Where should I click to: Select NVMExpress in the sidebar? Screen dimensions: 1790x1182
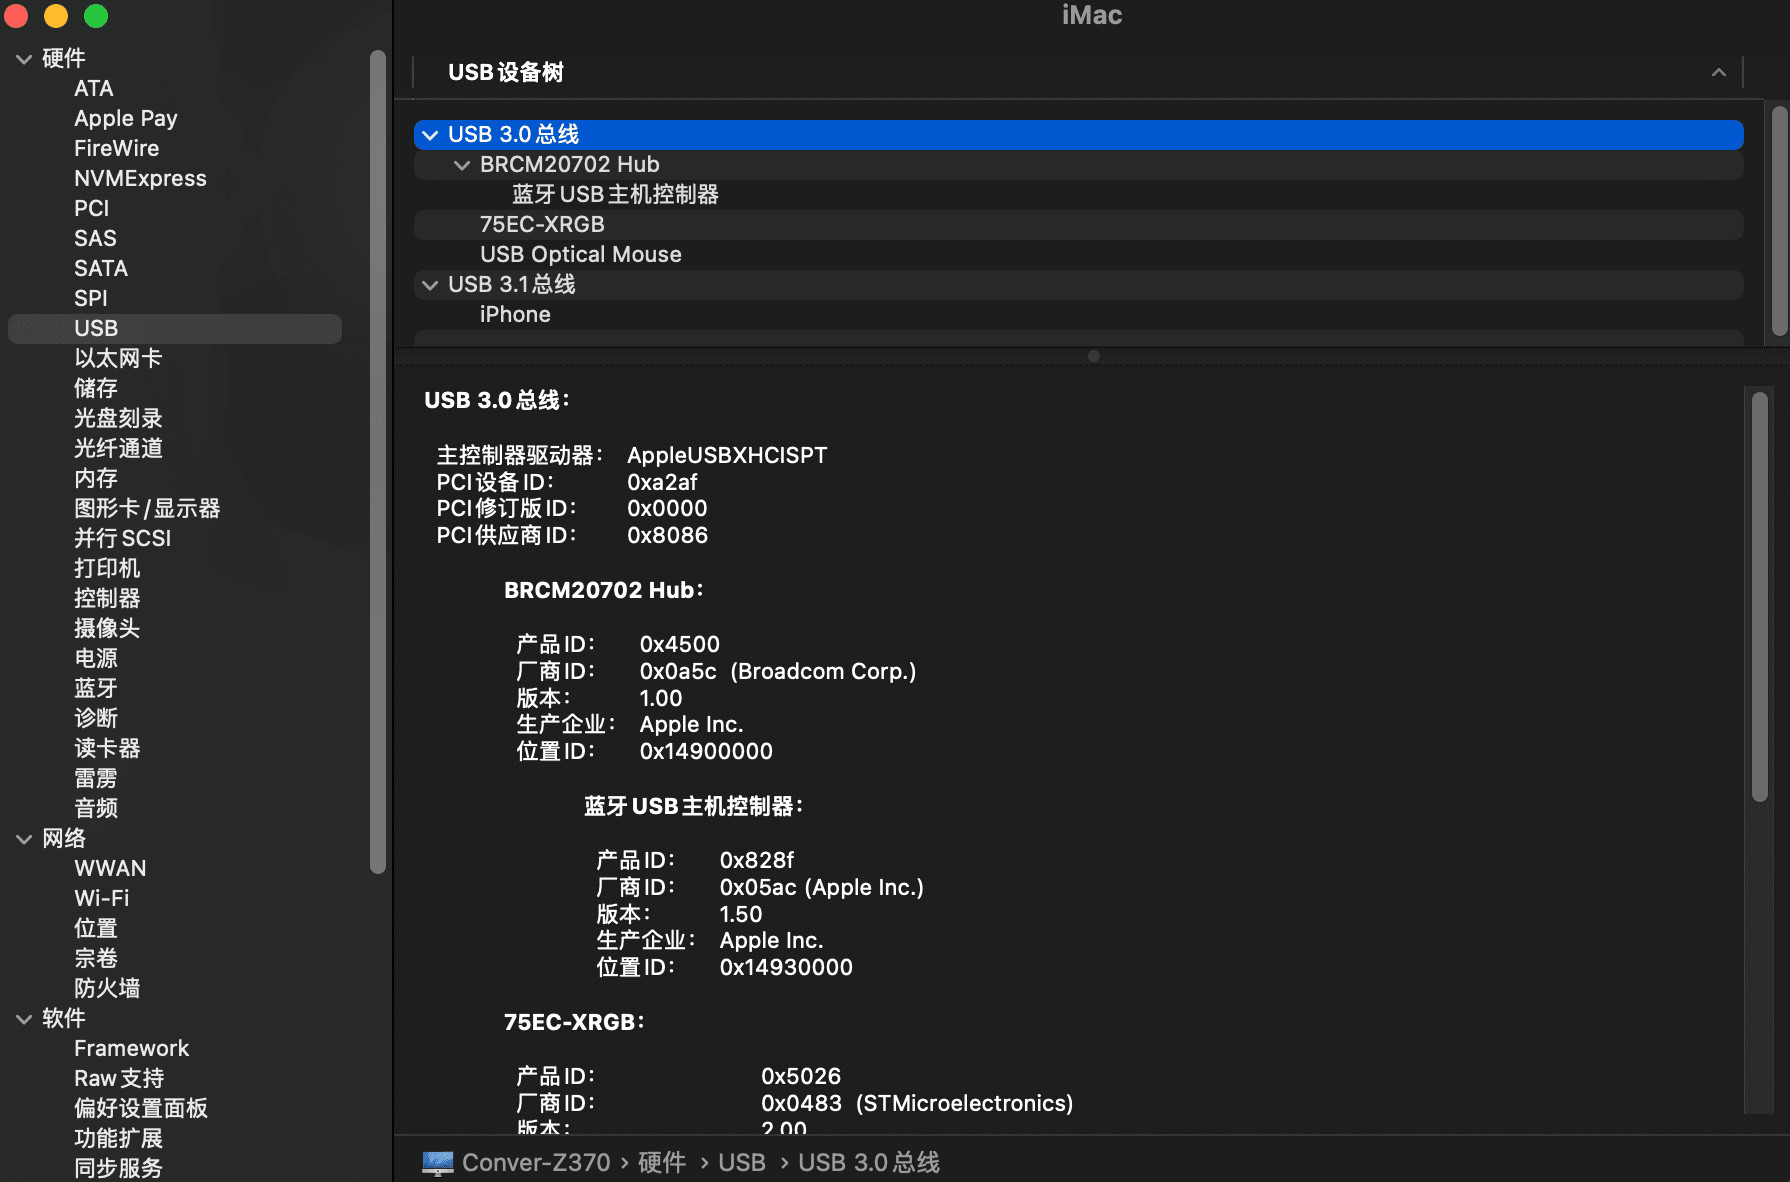click(x=140, y=178)
